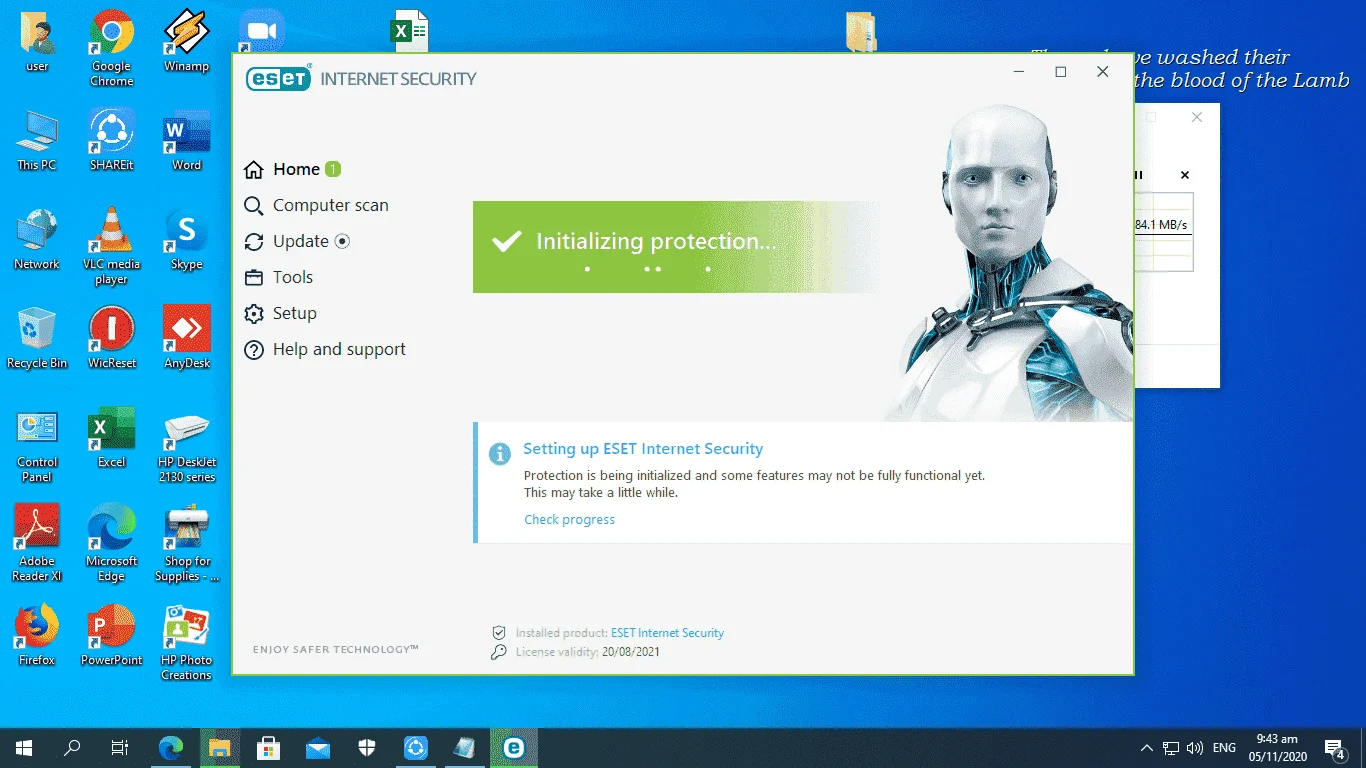Viewport: 1366px width, 768px height.
Task: Select Help and support in ESET
Action: [325, 349]
